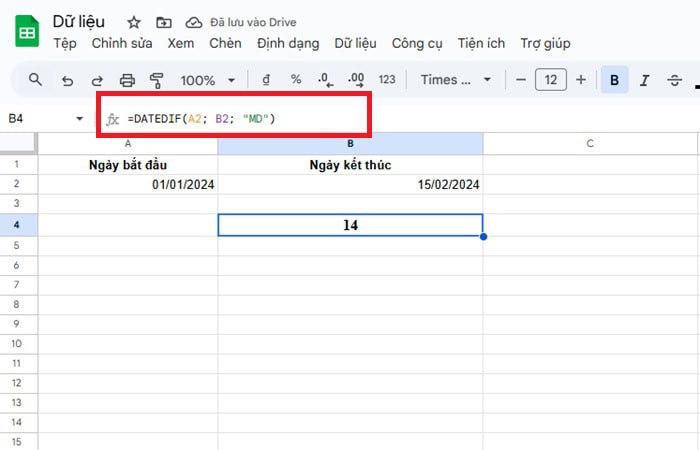Toggle bold formatting button

(614, 80)
